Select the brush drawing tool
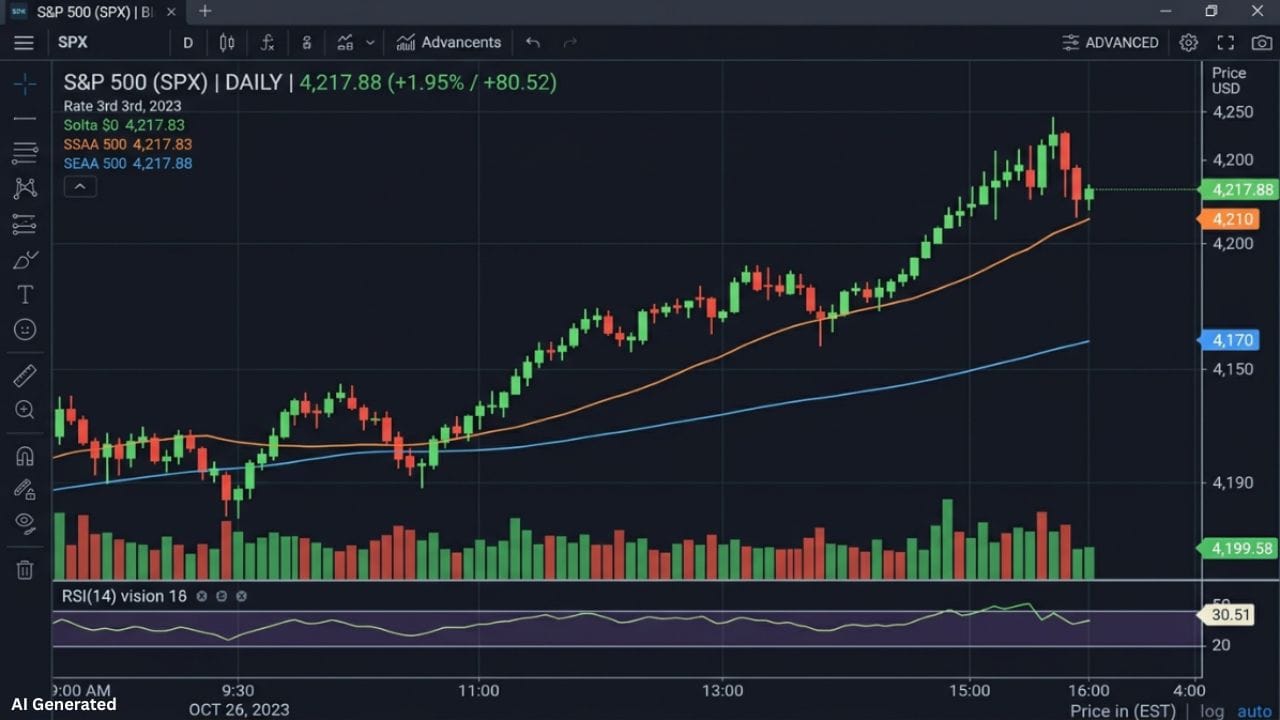The image size is (1280, 720). click(25, 260)
